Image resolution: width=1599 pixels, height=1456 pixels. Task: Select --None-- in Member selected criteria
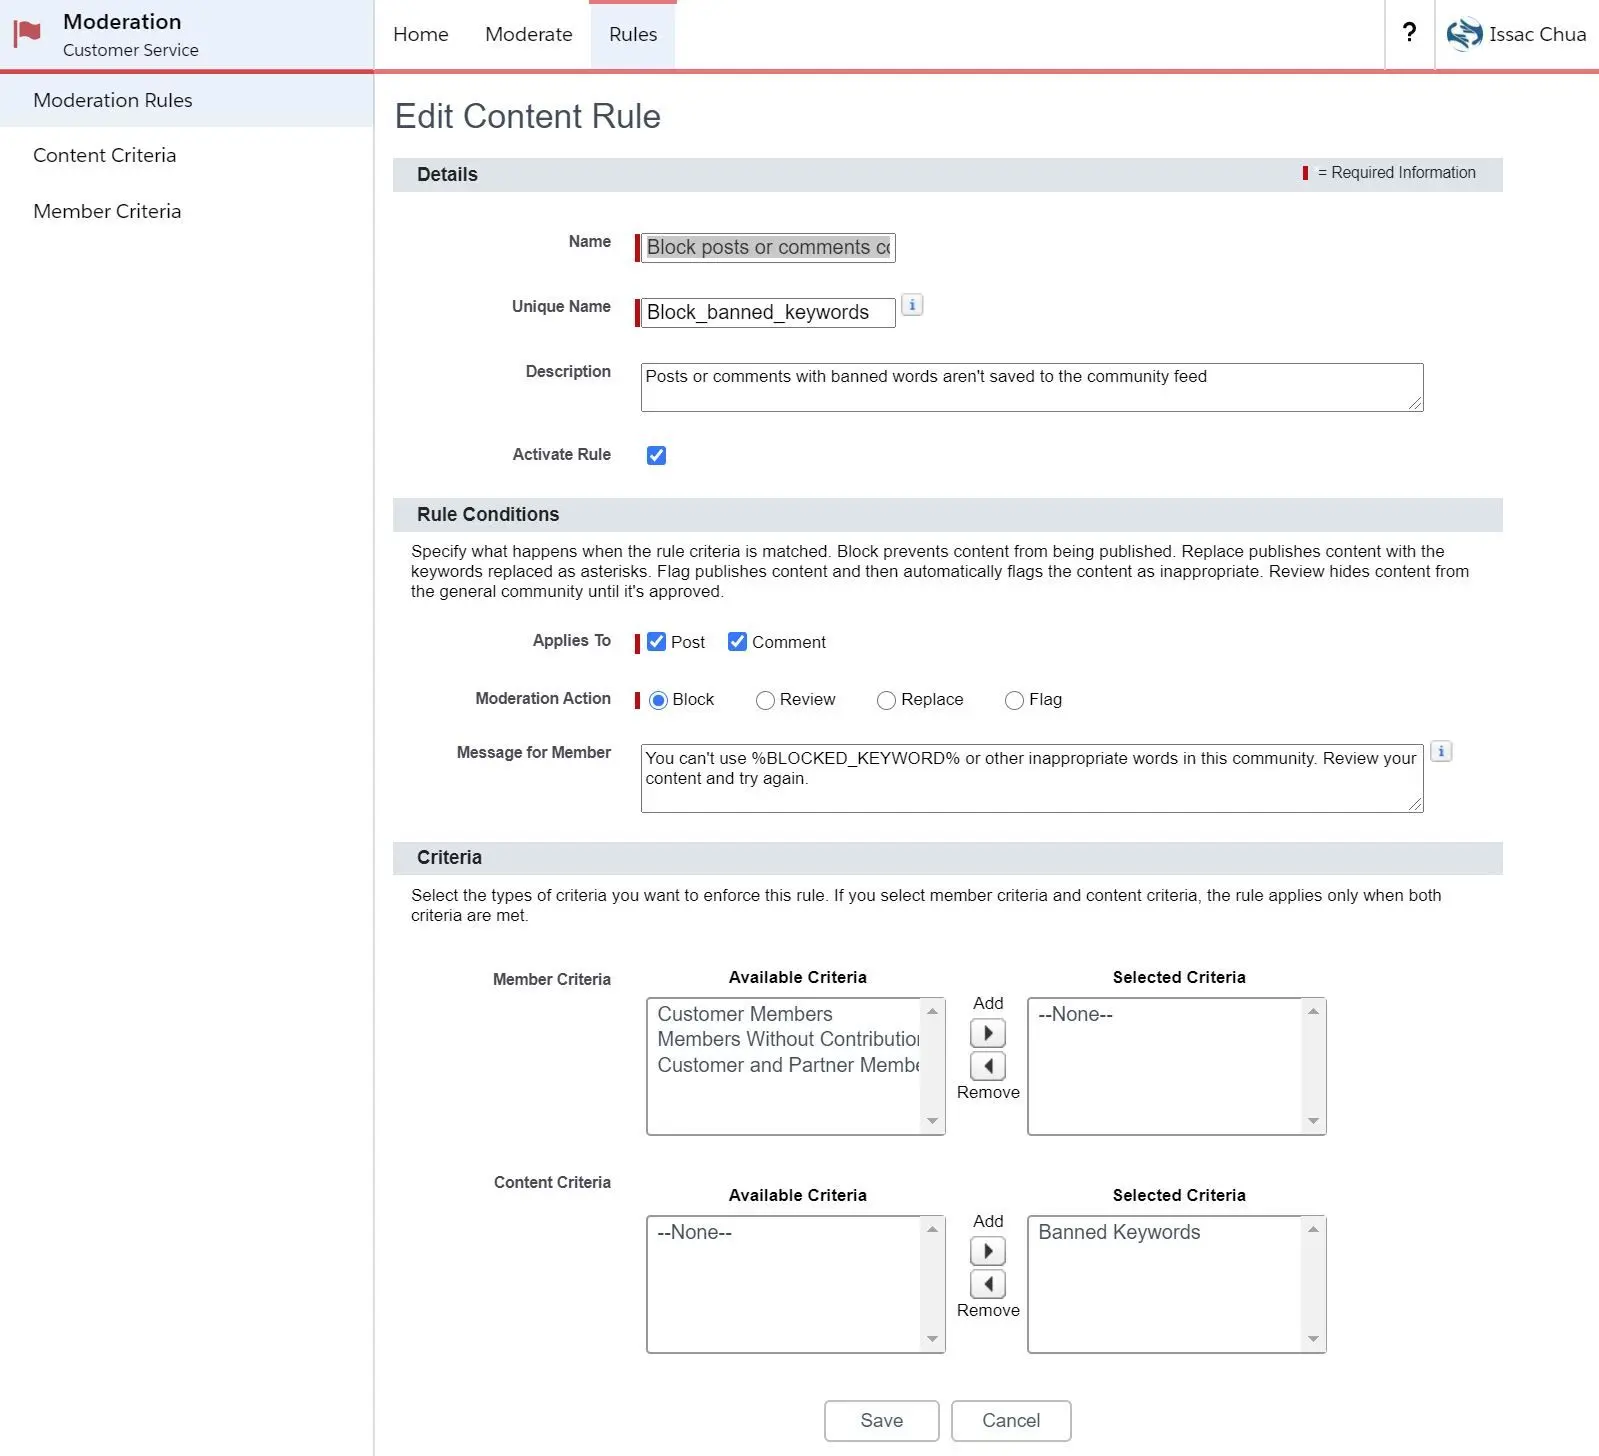pos(1075,1014)
